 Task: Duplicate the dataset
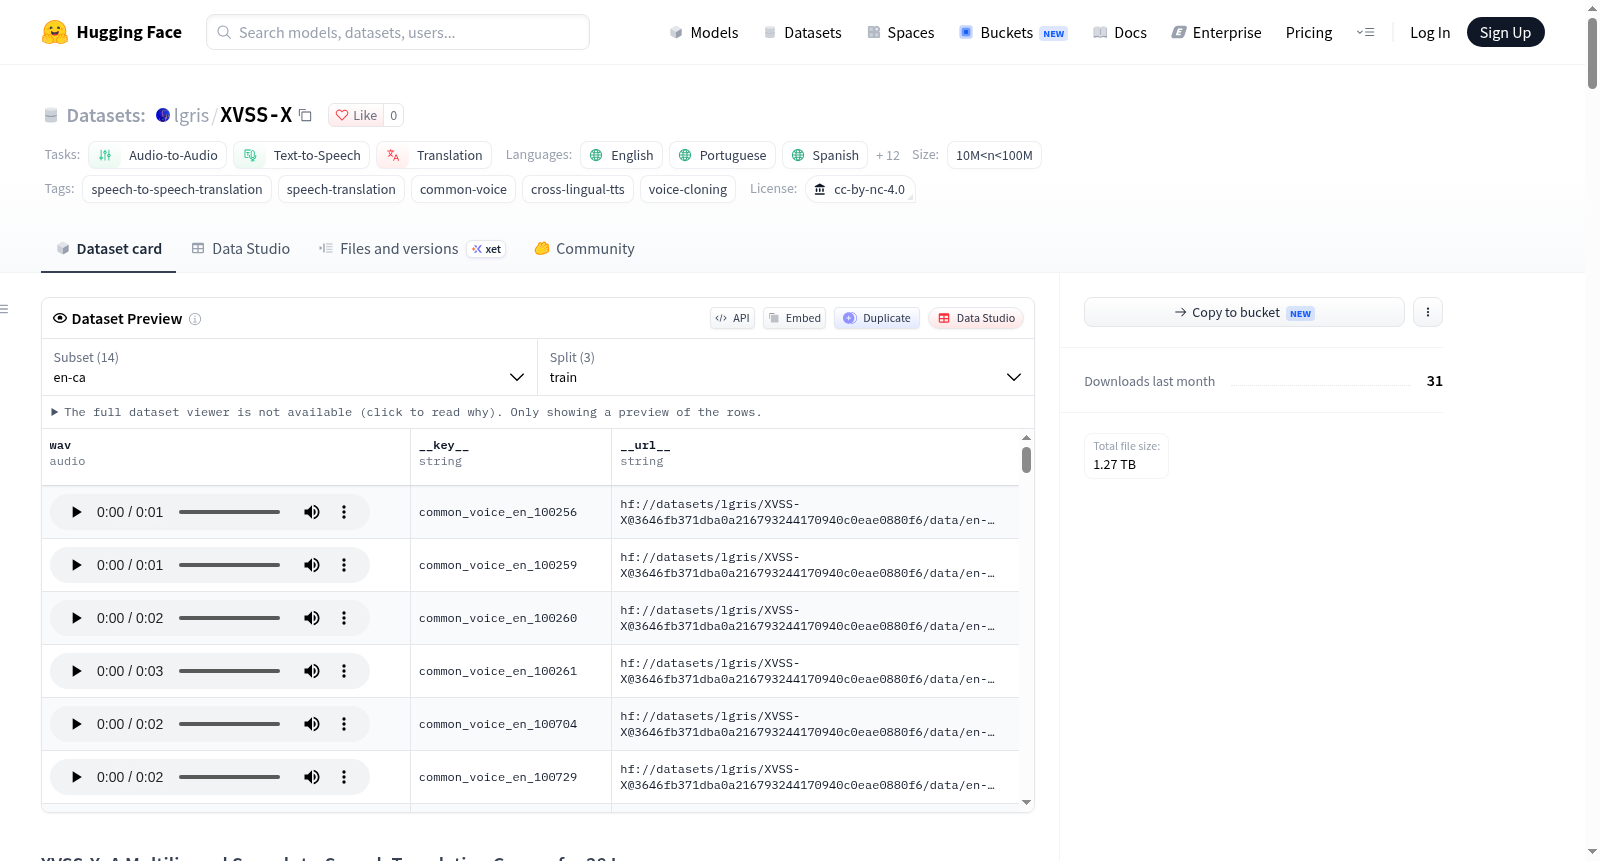point(877,318)
